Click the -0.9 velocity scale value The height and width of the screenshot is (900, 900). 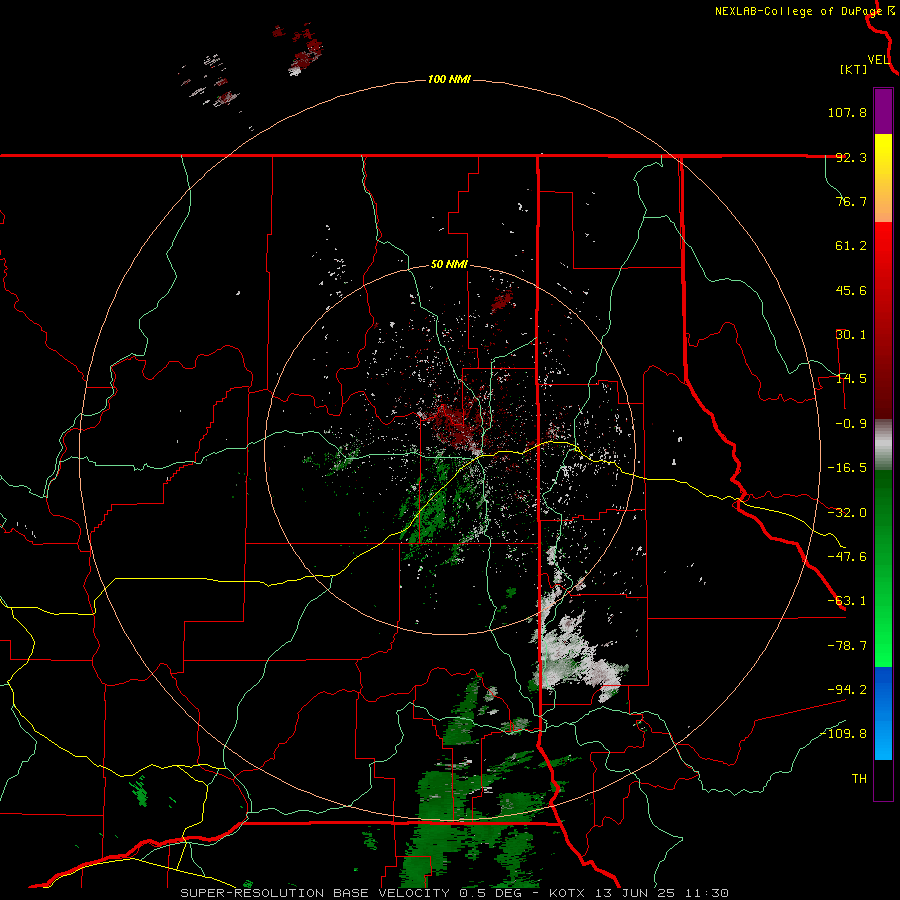[851, 424]
